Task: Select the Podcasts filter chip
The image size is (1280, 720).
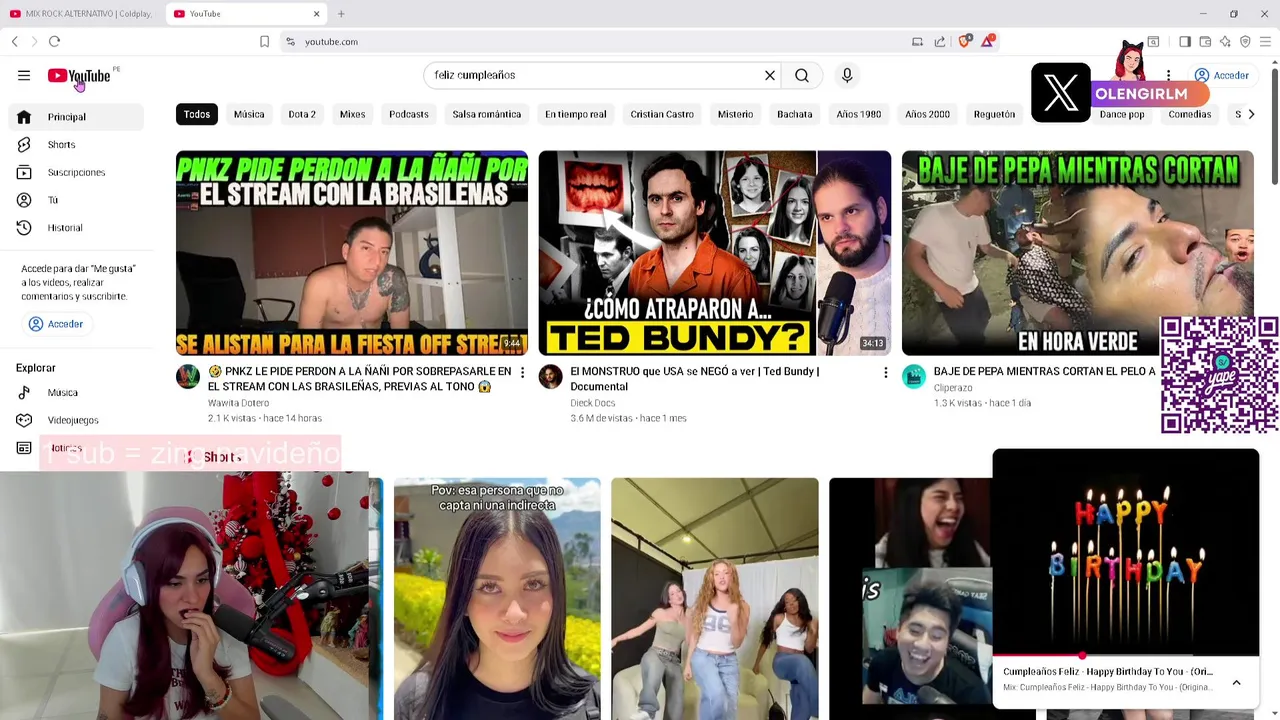Action: (409, 114)
